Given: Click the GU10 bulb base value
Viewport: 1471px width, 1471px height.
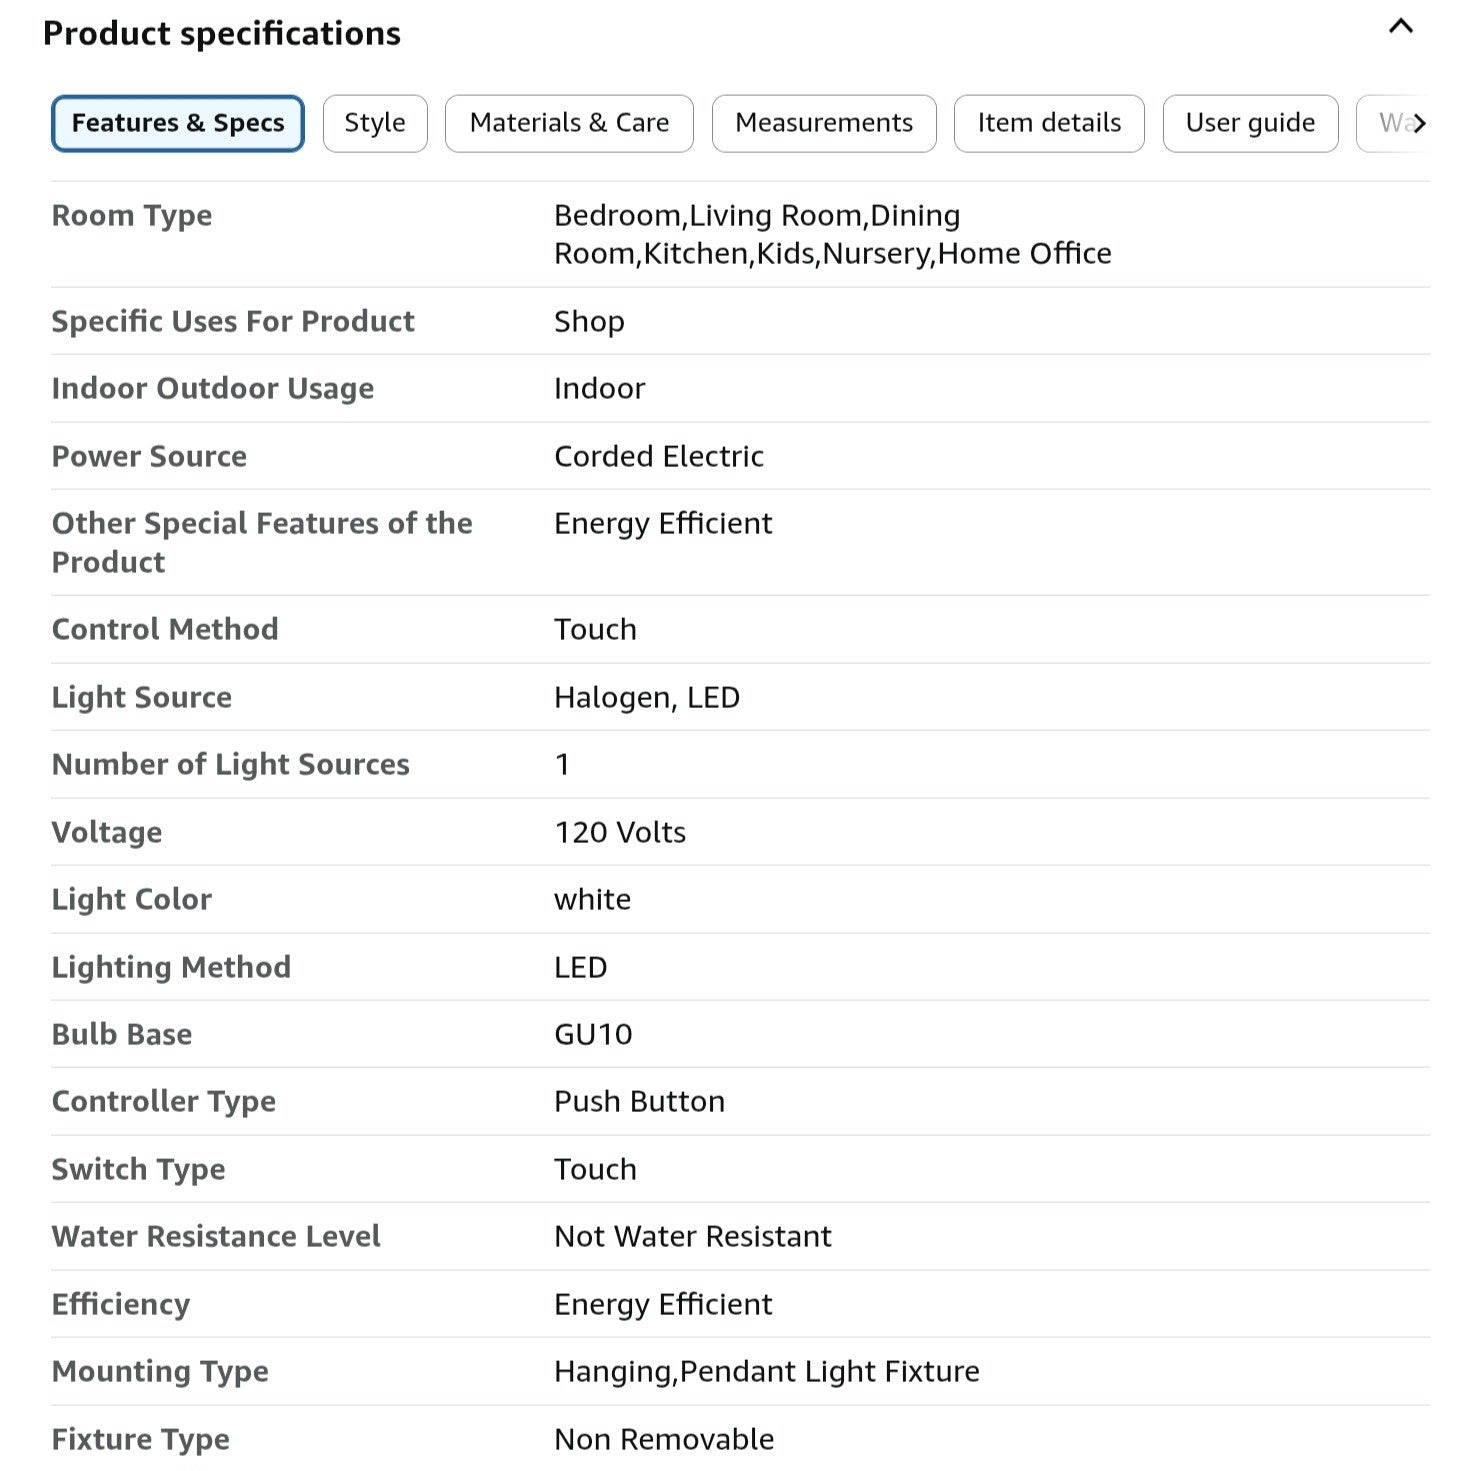Looking at the screenshot, I should tap(593, 1034).
